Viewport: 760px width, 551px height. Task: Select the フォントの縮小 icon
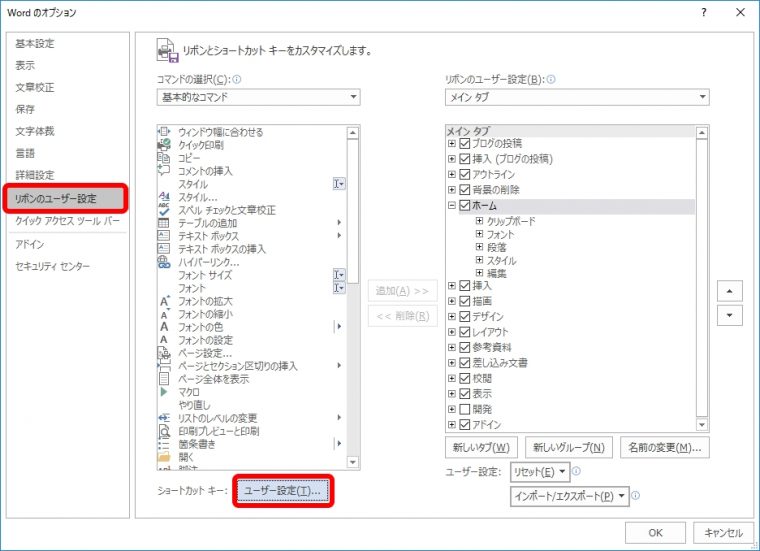[x=164, y=314]
